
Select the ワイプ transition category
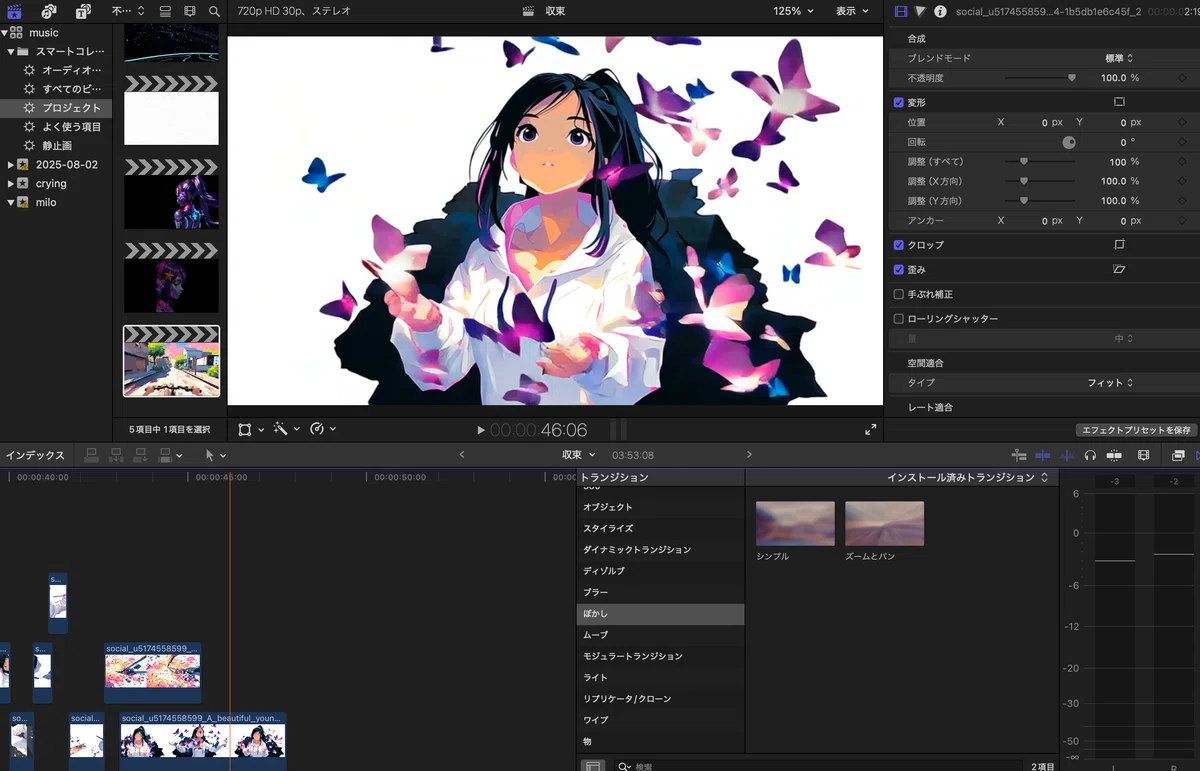(660, 720)
